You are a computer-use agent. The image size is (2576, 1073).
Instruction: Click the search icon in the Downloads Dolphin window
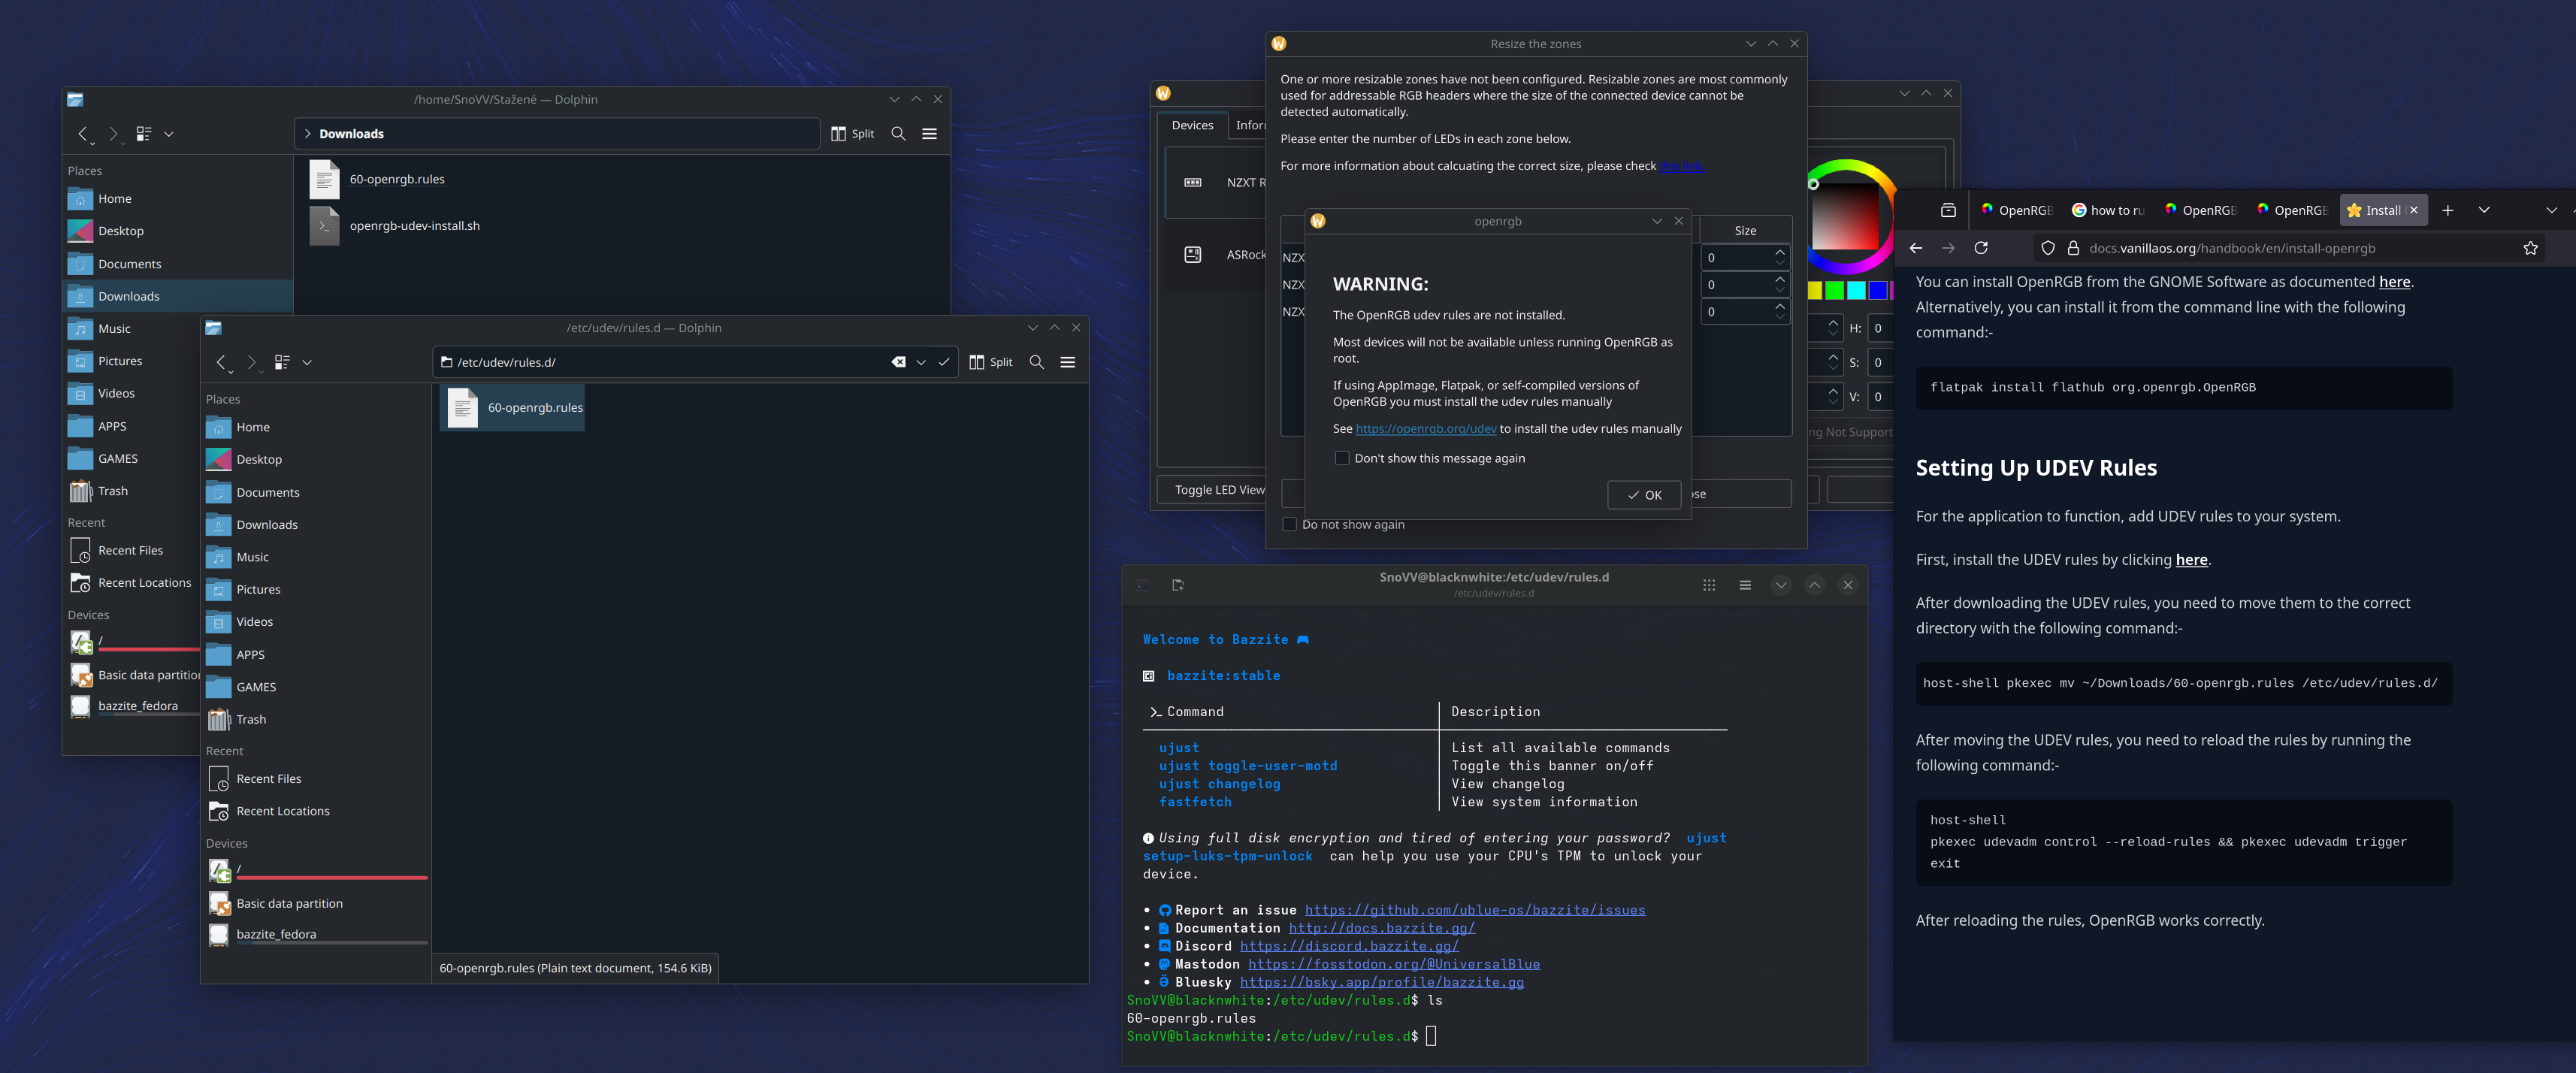(898, 134)
